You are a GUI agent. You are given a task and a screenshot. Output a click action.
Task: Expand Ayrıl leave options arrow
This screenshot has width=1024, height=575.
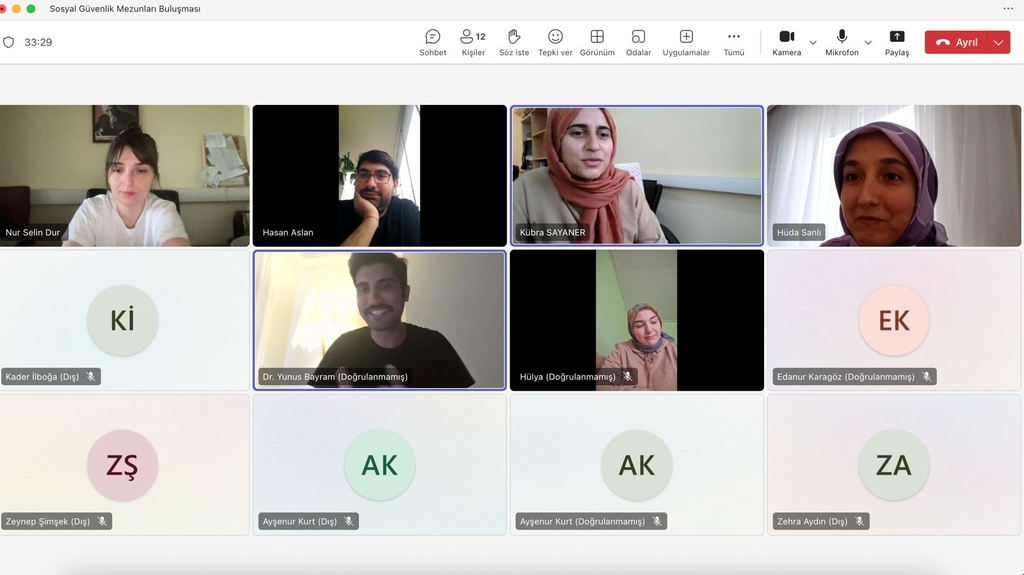[999, 42]
